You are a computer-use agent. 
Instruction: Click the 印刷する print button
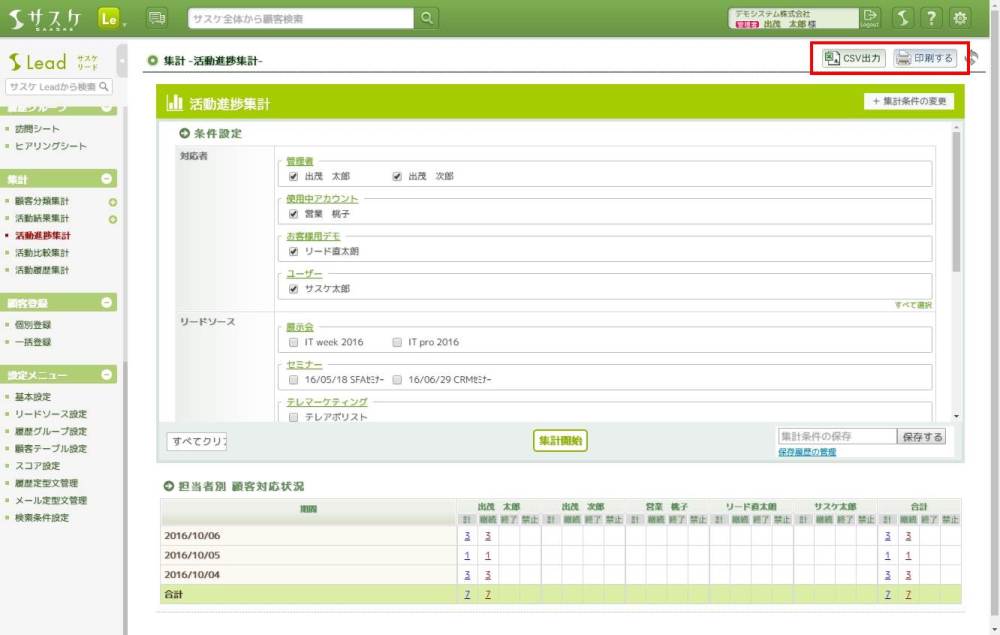[924, 59]
